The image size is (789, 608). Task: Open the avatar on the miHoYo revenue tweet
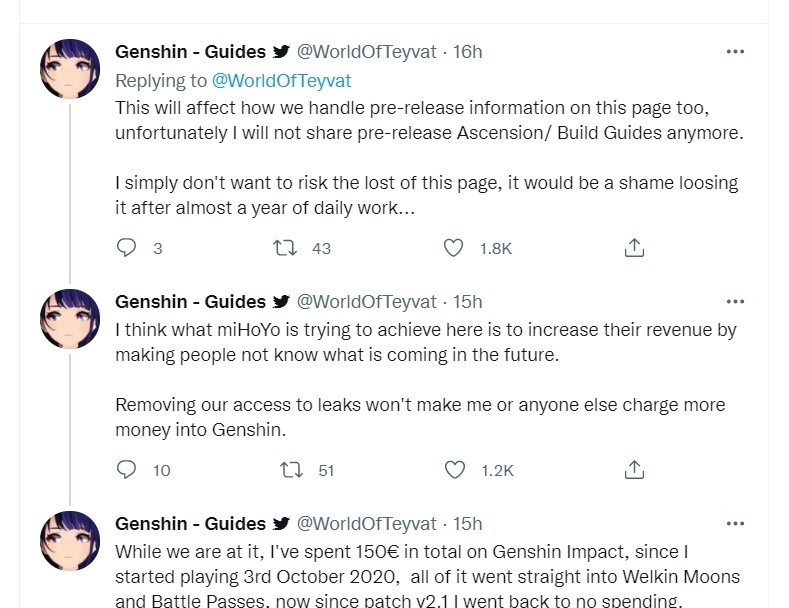(70, 319)
